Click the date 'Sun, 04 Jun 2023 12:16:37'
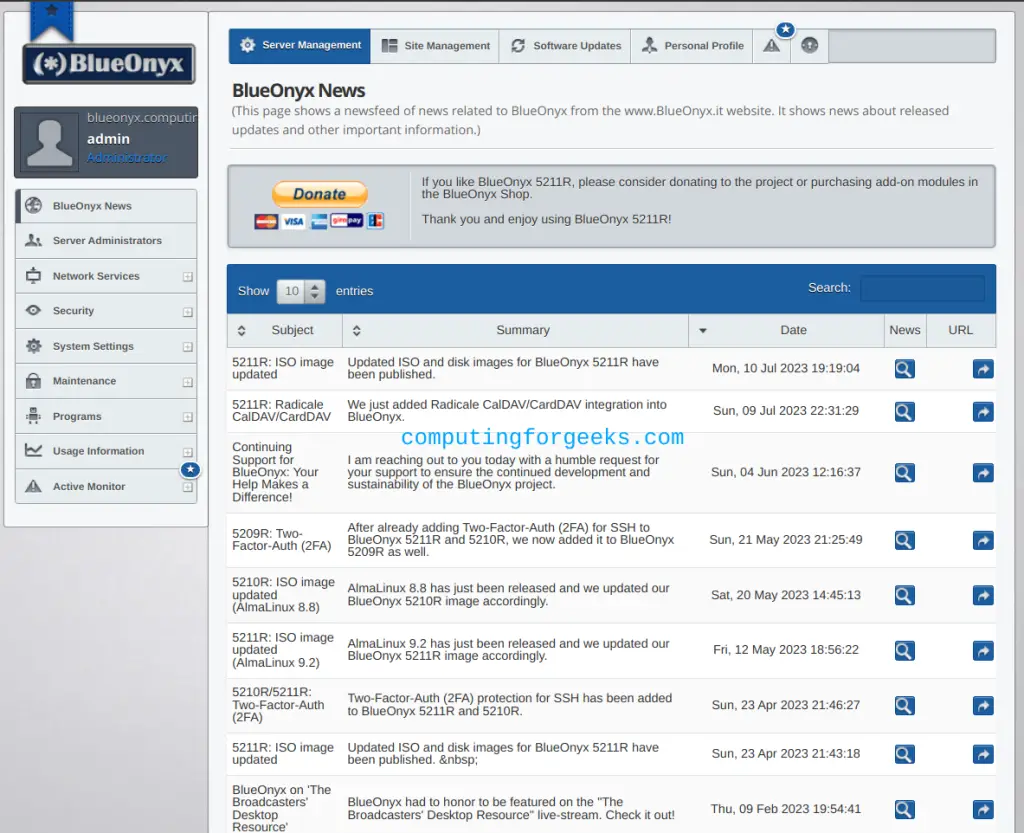The width and height of the screenshot is (1024, 833). point(786,472)
